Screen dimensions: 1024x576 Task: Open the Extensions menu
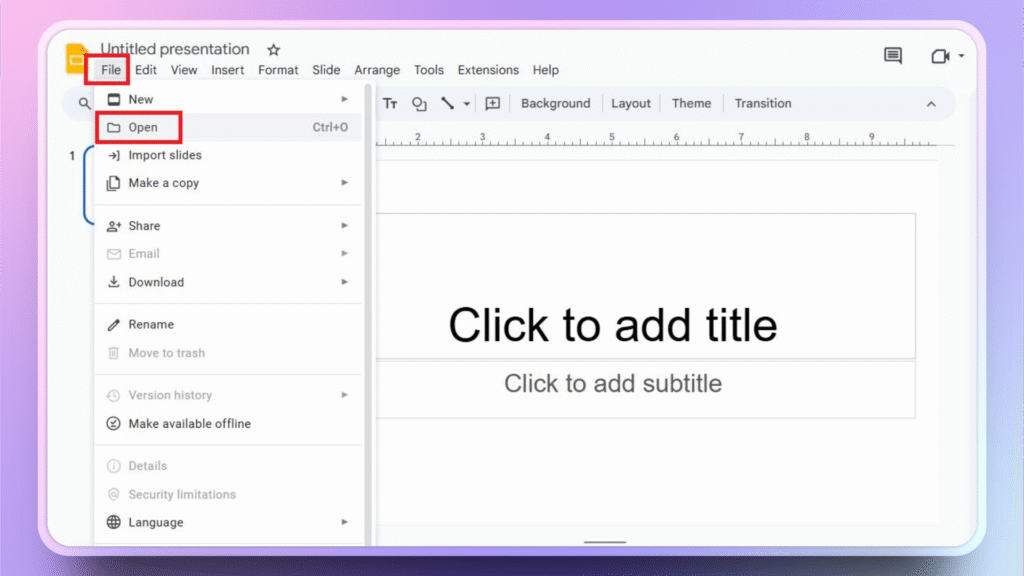[x=488, y=70]
